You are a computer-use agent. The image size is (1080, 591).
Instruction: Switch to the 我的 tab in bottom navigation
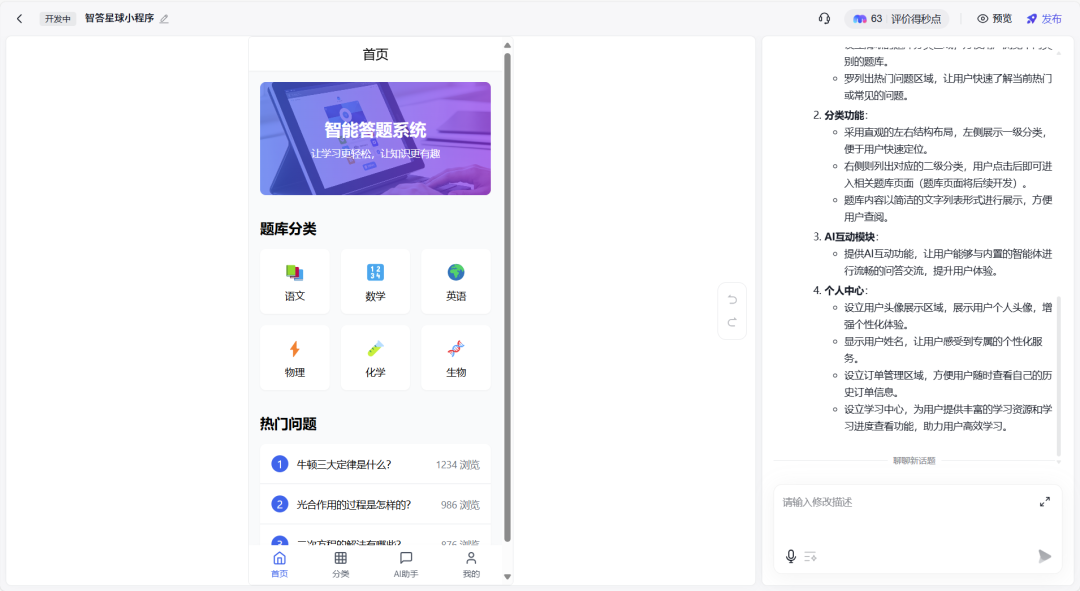(x=470, y=562)
